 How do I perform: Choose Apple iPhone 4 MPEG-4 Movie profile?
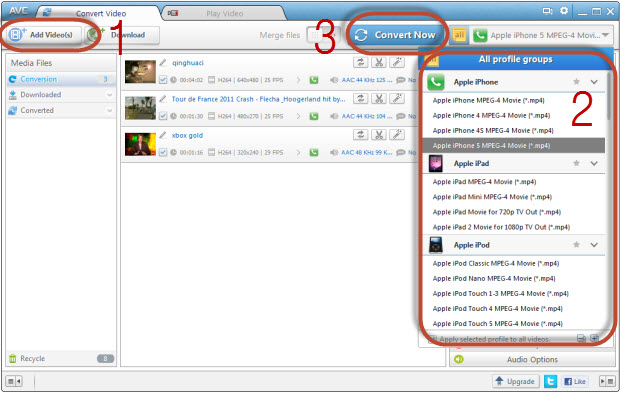pyautogui.click(x=514, y=115)
